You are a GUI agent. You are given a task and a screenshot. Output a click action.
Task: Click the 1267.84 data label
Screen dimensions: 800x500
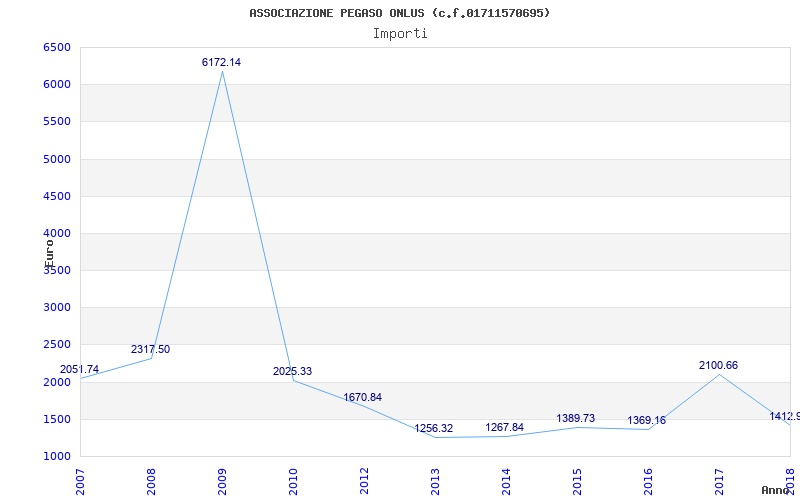[x=505, y=428]
